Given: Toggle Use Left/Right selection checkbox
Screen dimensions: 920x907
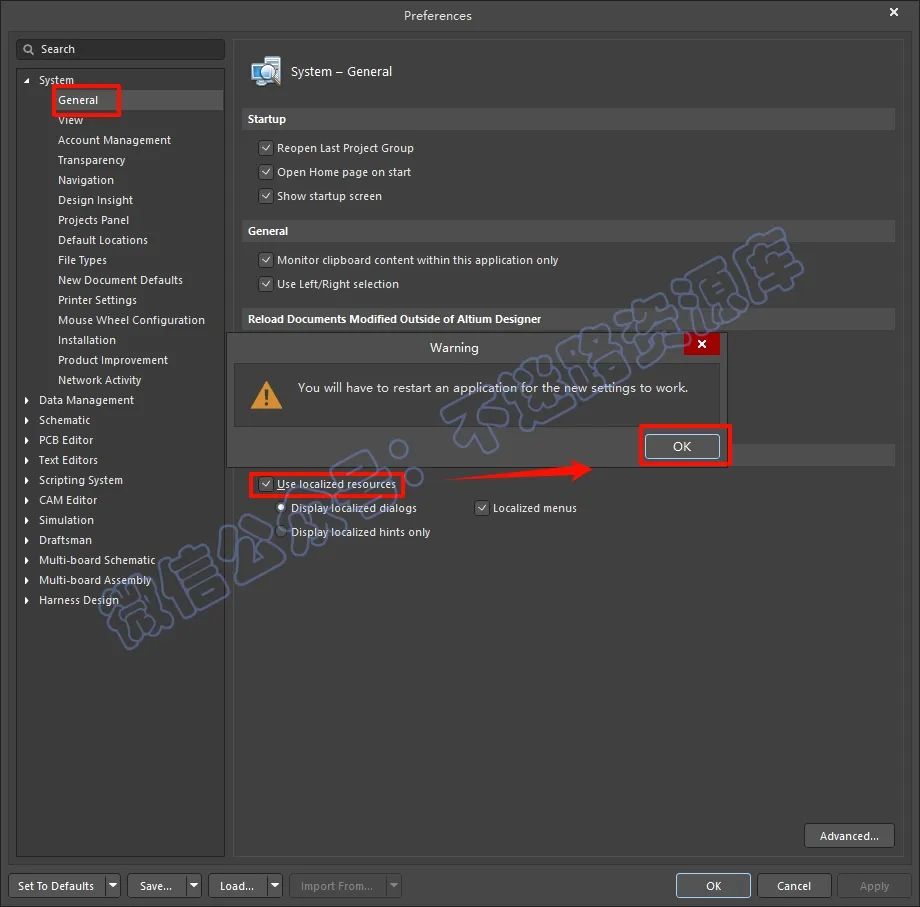Looking at the screenshot, I should (x=266, y=284).
